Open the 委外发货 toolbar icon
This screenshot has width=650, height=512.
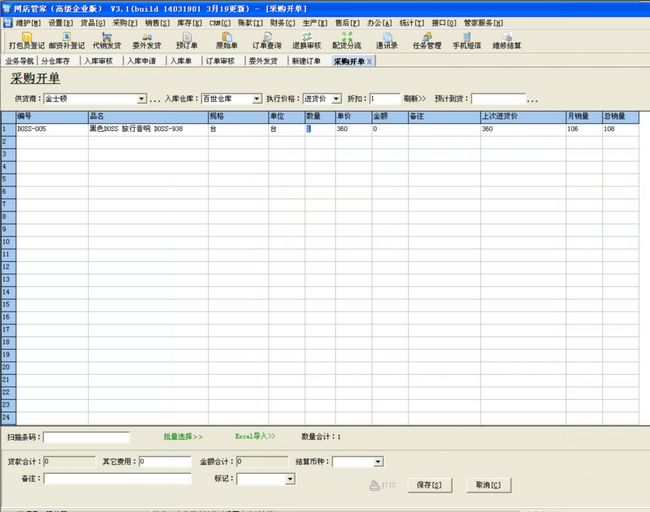147,41
